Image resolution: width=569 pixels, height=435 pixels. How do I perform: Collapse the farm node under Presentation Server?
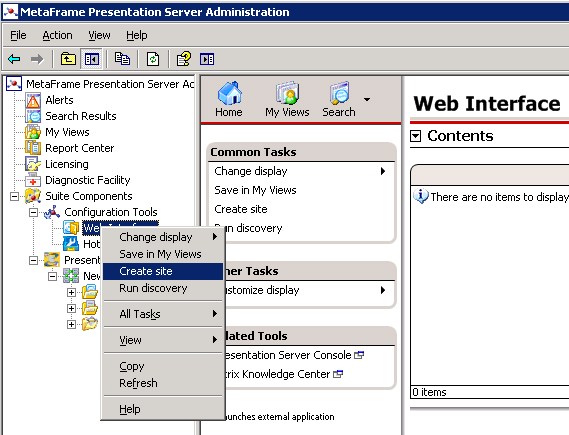52,276
